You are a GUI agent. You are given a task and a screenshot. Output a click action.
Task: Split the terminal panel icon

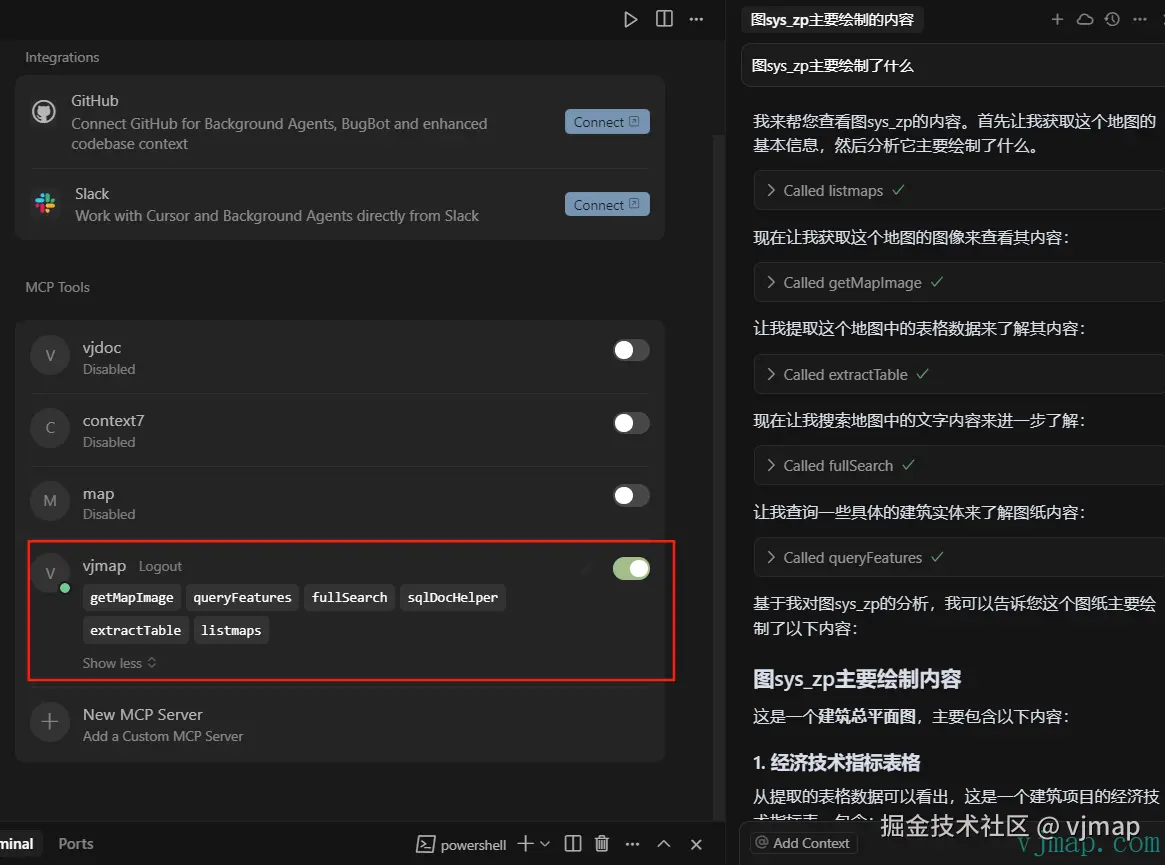tap(573, 843)
